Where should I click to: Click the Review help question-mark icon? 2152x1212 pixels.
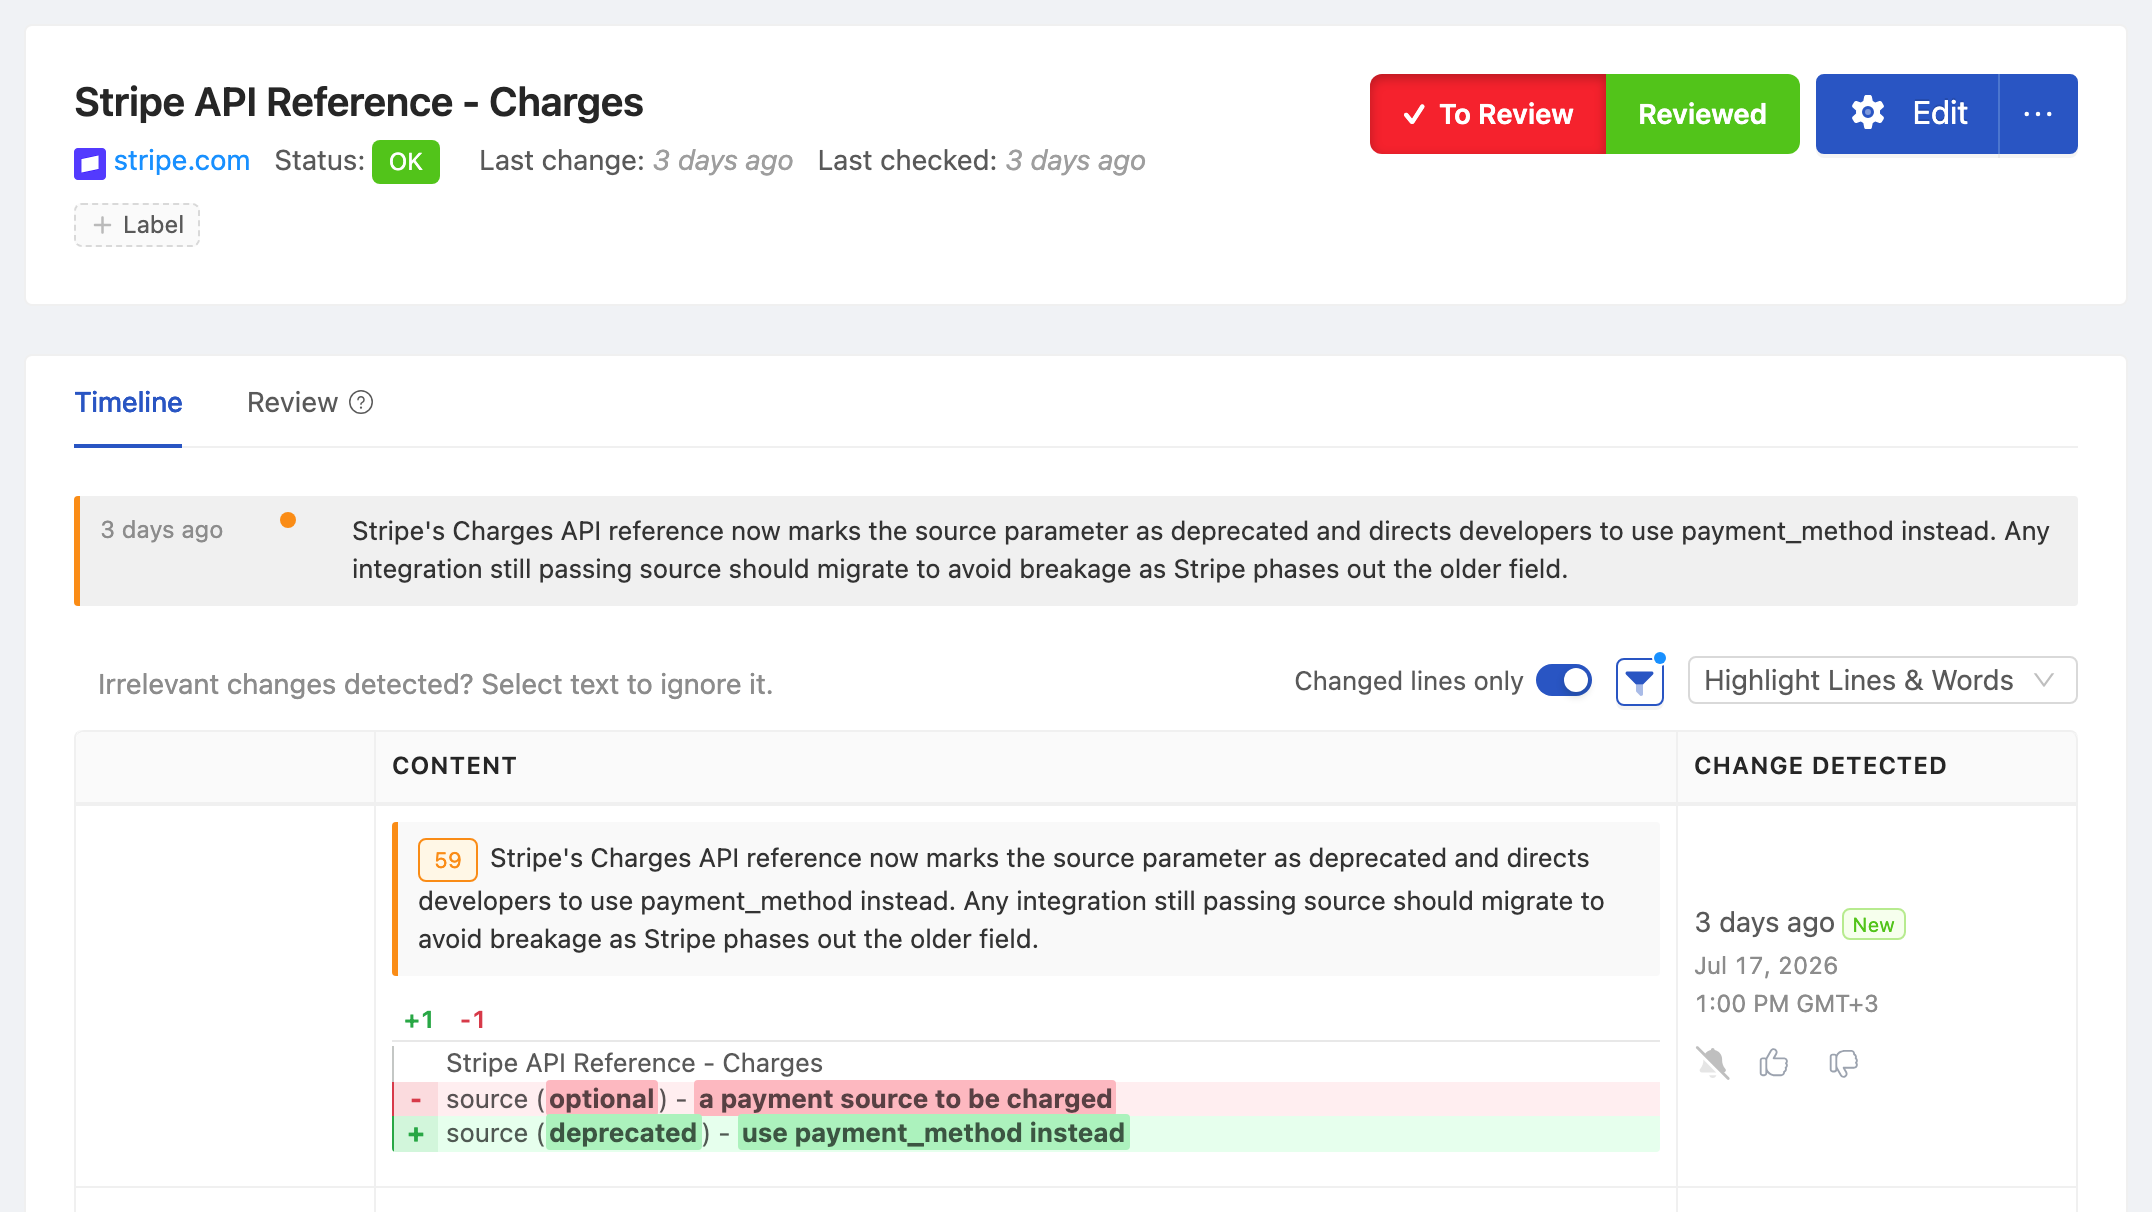pos(361,403)
